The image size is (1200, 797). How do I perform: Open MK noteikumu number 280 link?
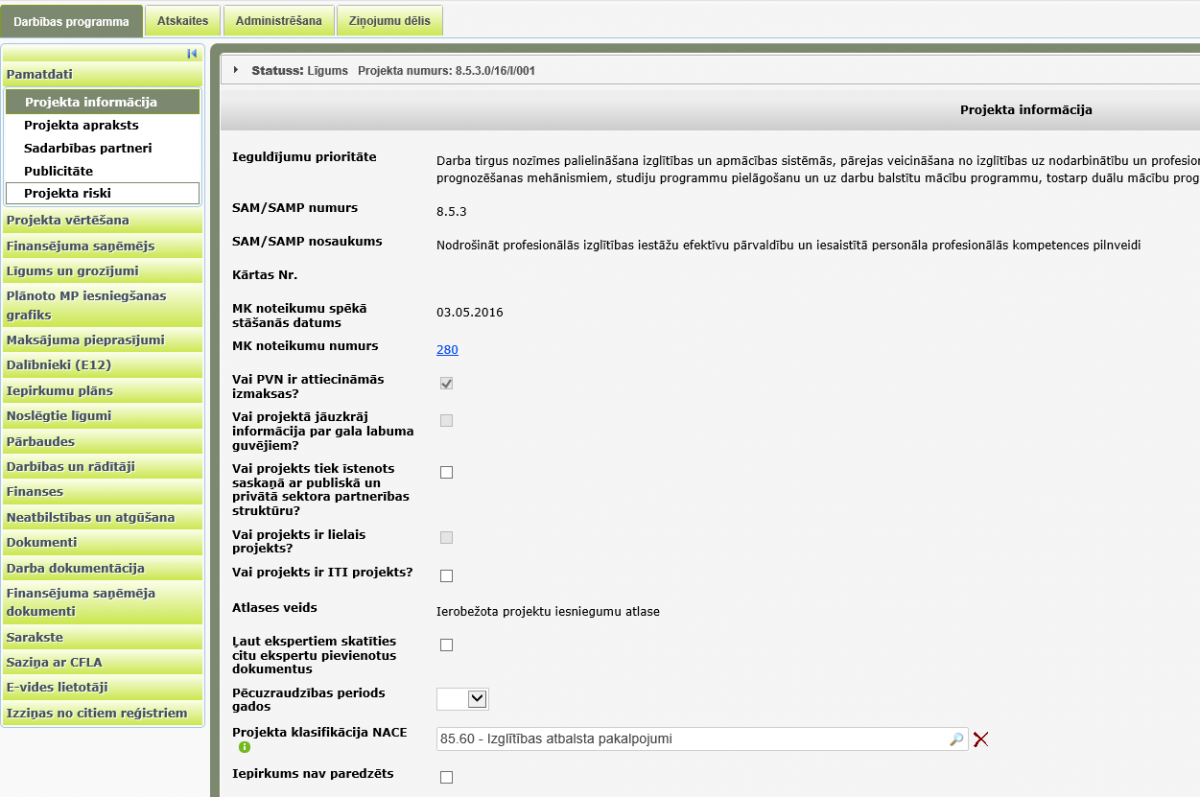point(447,349)
